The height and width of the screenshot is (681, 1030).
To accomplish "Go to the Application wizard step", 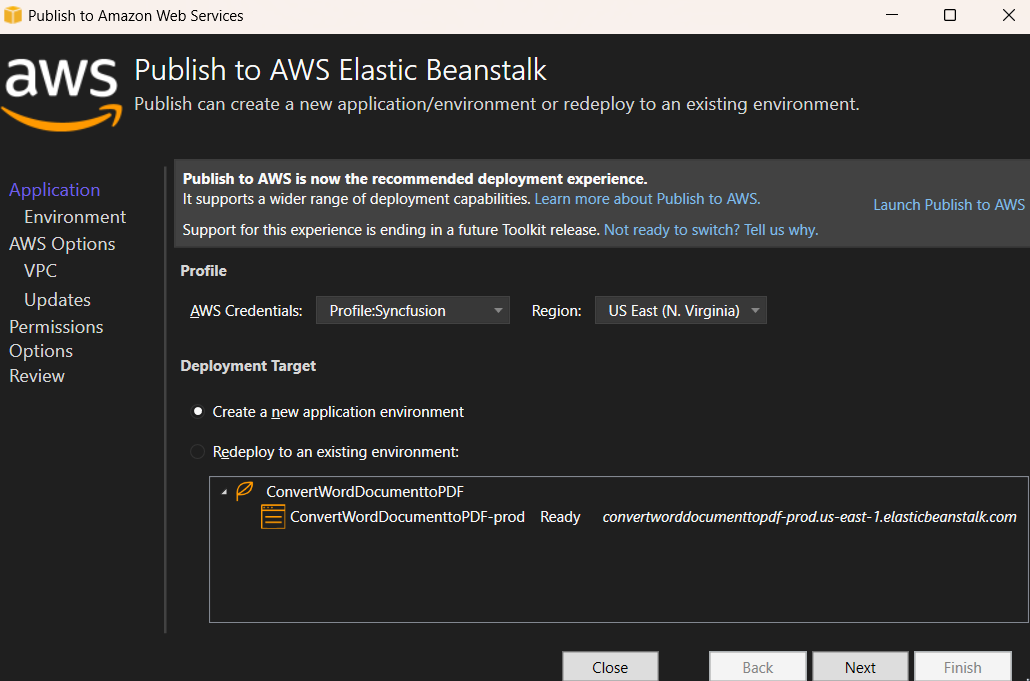I will [x=55, y=190].
